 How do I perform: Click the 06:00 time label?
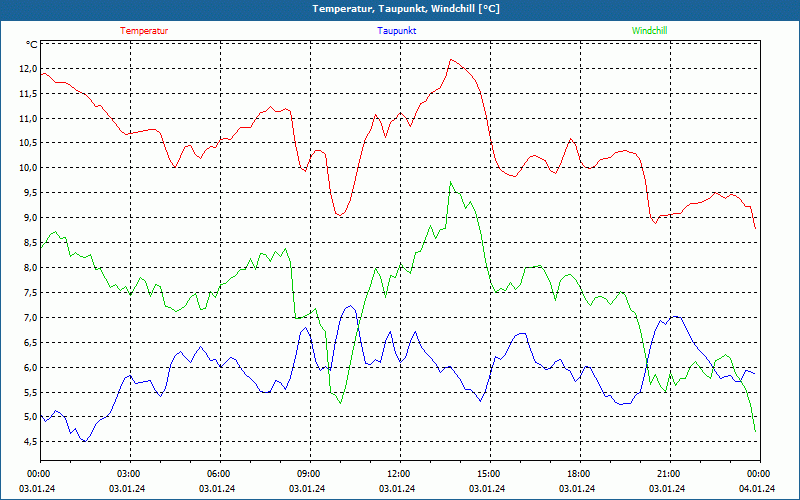coord(220,473)
